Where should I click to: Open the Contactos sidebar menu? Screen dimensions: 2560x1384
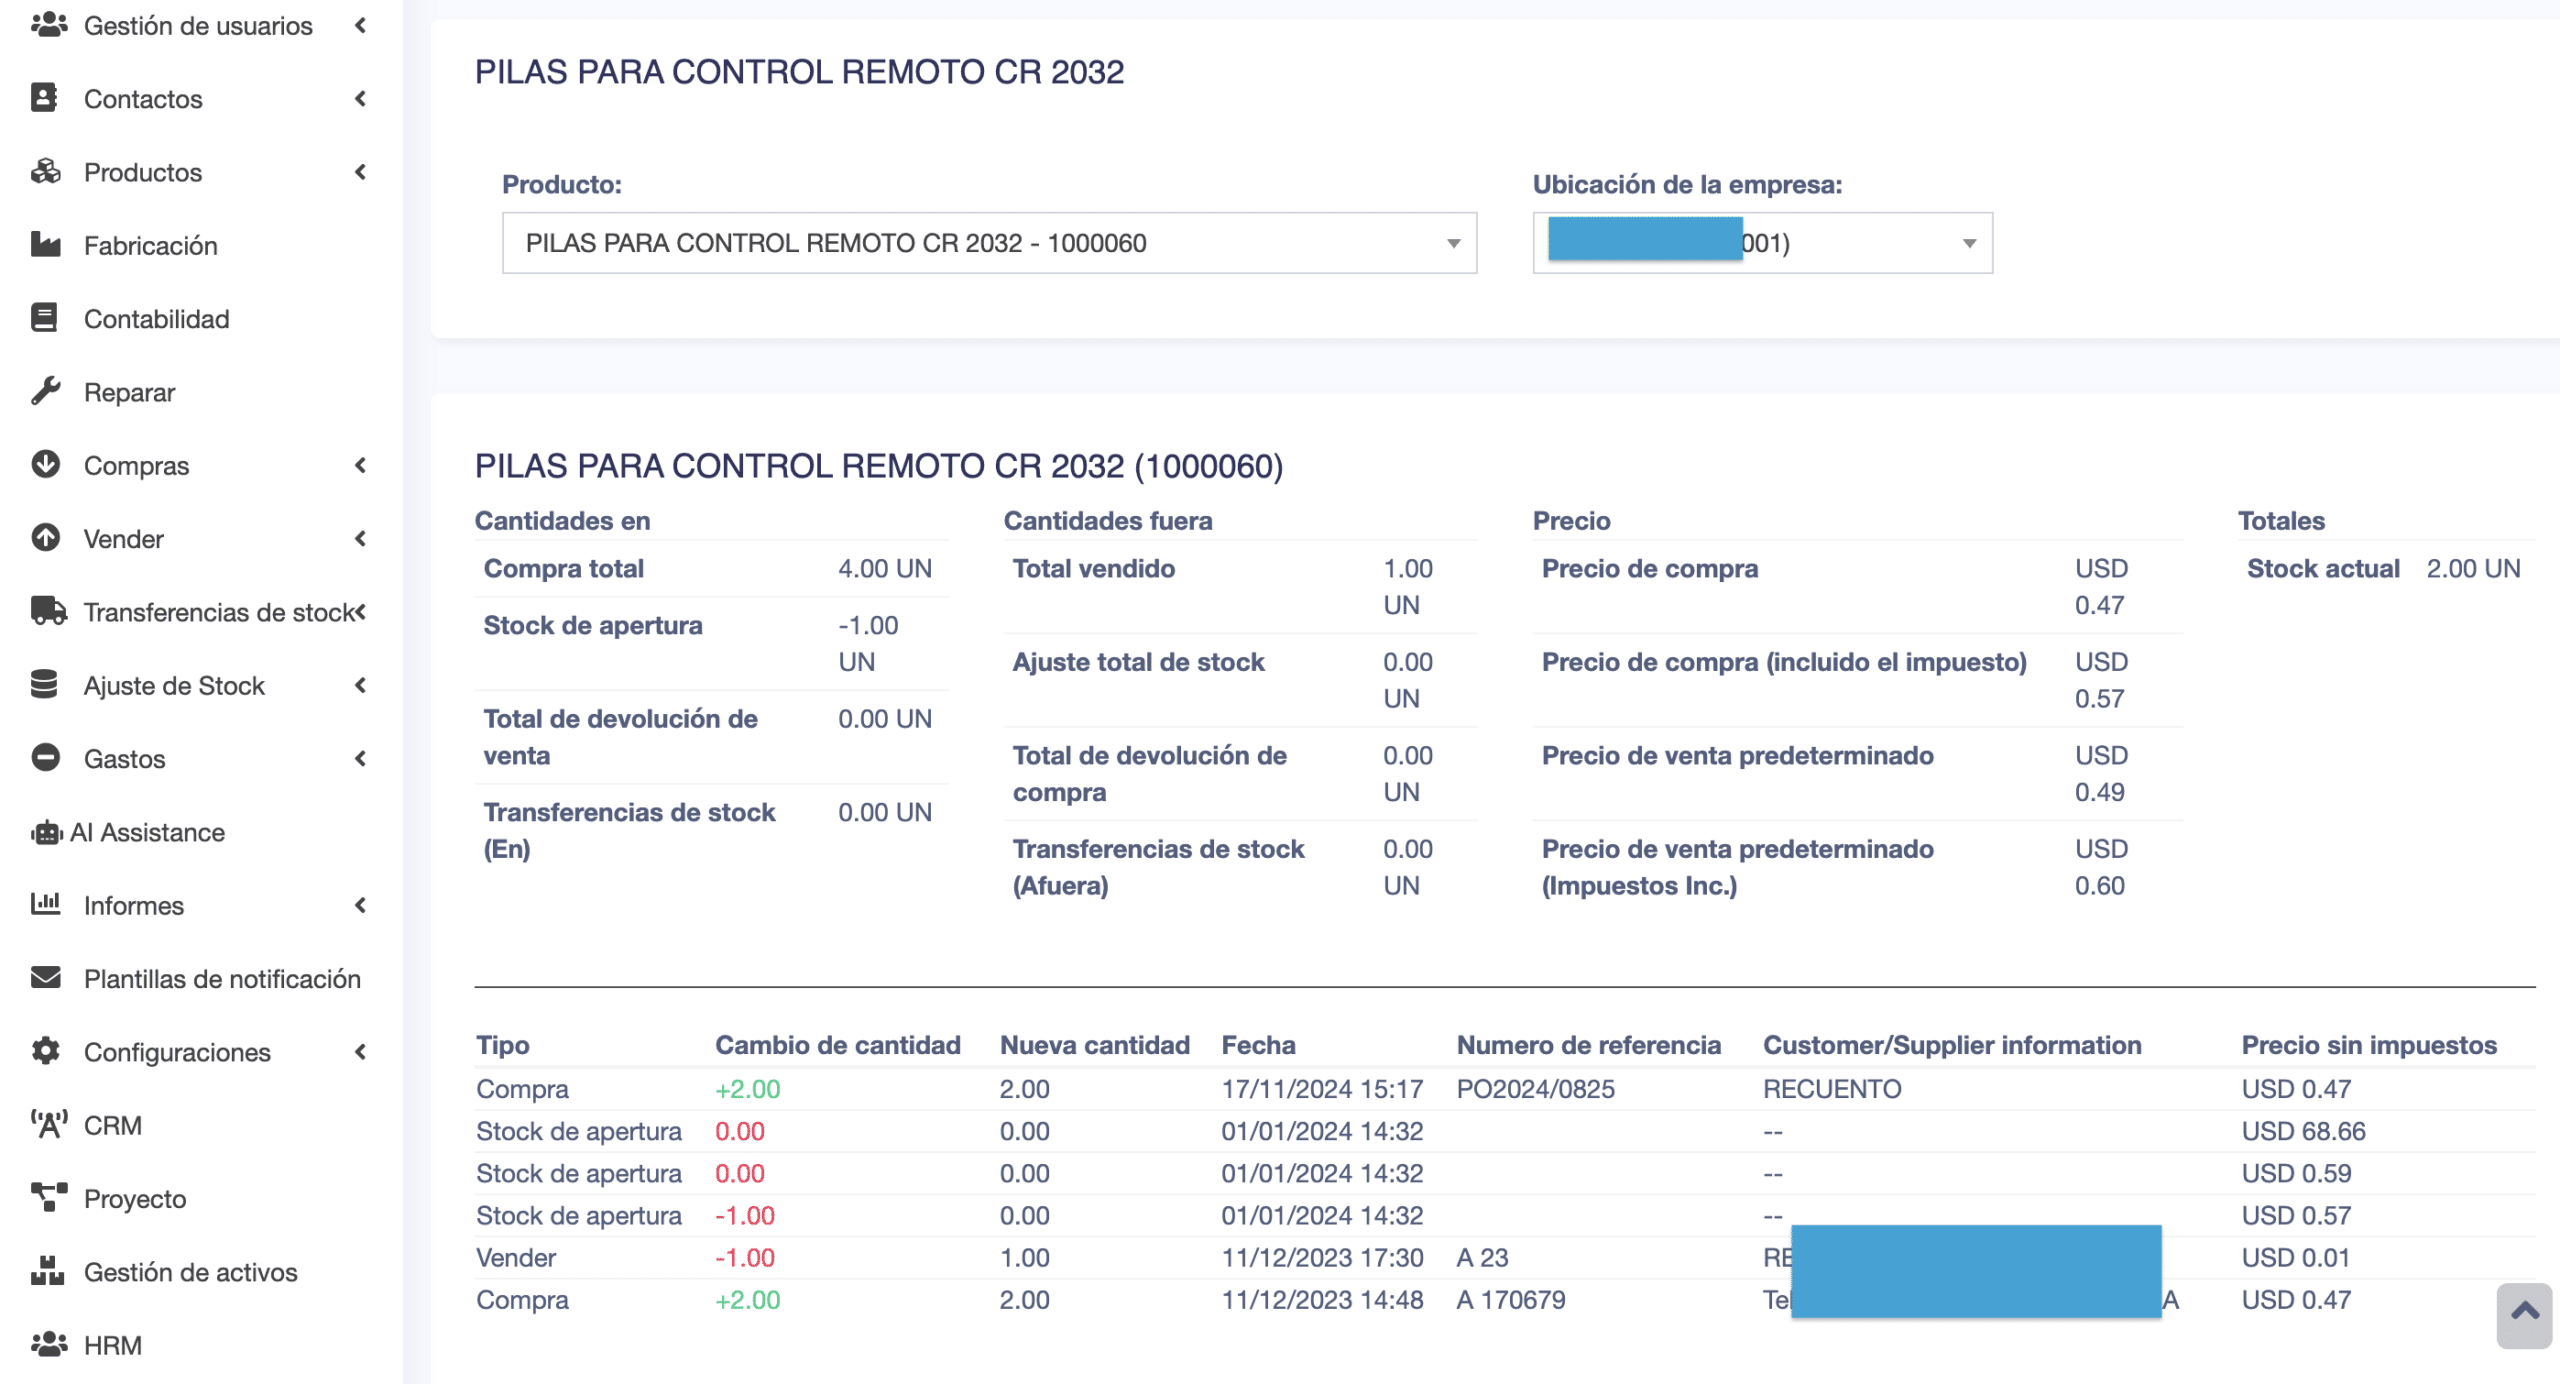tap(143, 99)
